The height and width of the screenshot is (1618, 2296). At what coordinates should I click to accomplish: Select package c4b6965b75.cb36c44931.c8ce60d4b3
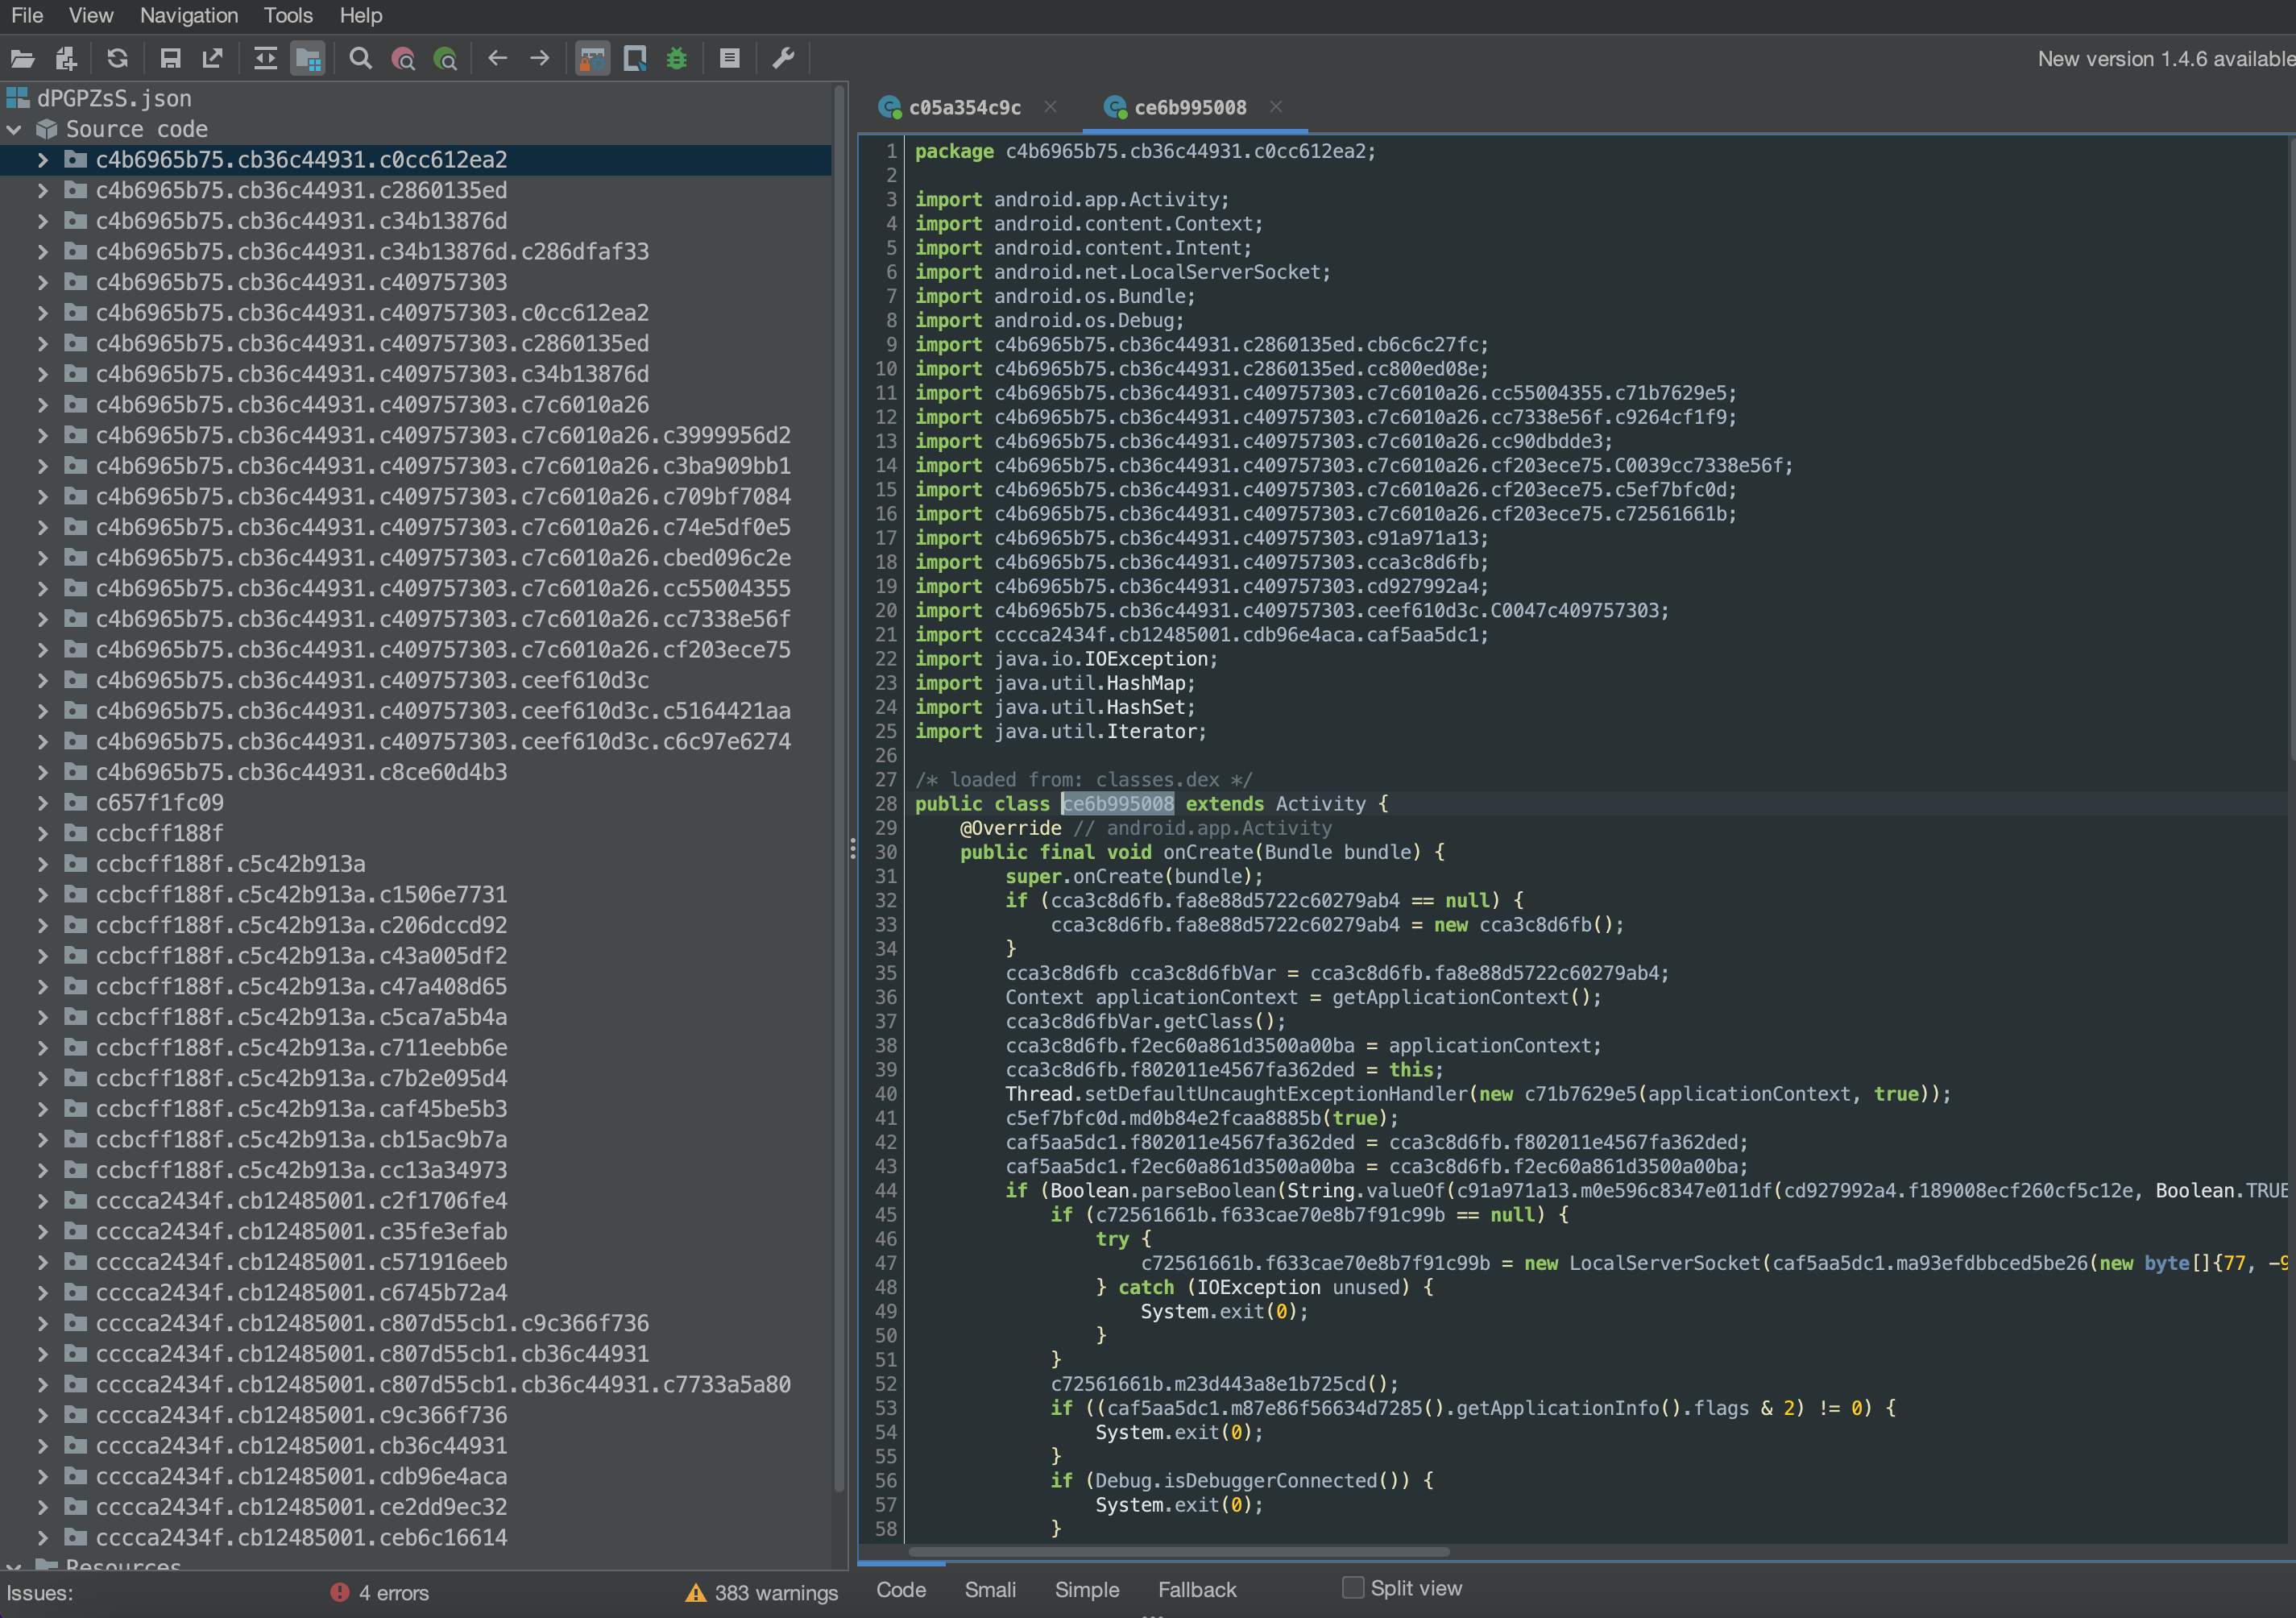[301, 772]
